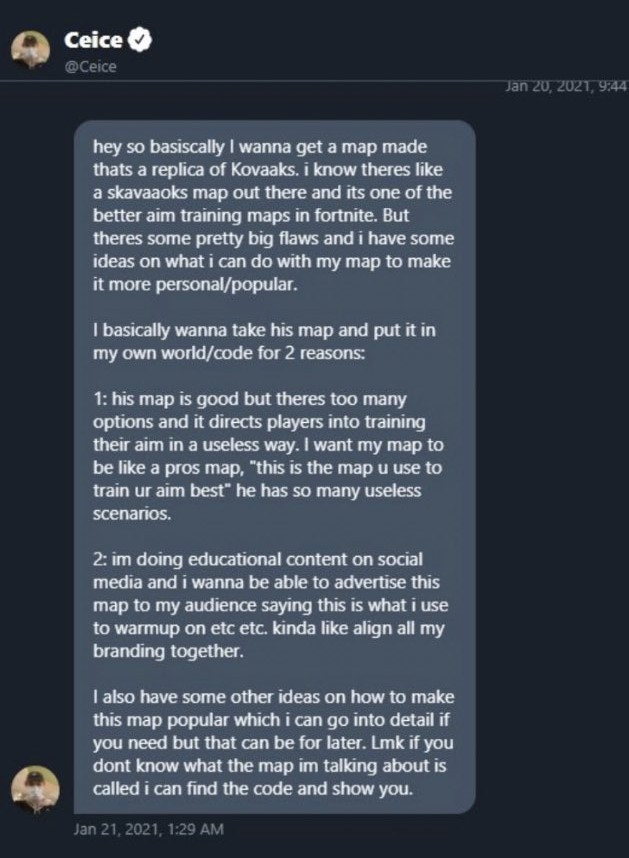
Task: Click the text "my own world/code for 2 reasons"
Action: 228,353
